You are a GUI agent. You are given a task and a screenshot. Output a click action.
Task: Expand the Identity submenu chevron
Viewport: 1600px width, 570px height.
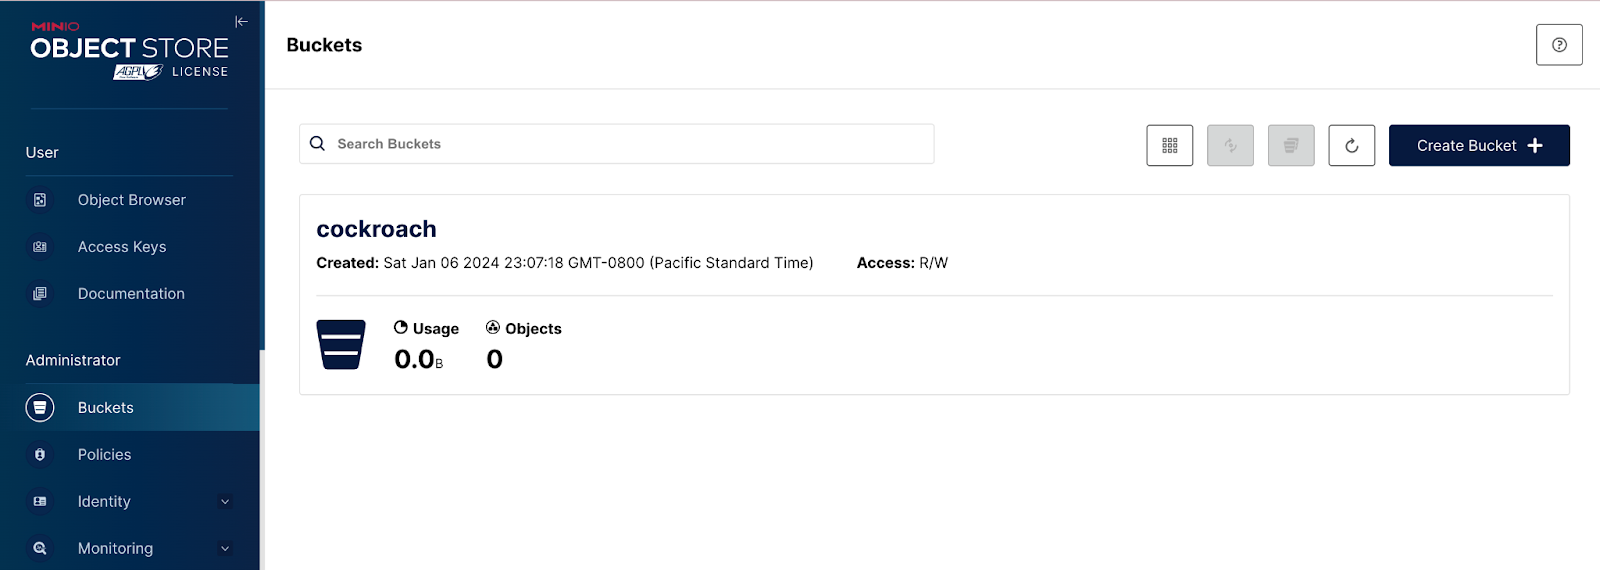[225, 502]
